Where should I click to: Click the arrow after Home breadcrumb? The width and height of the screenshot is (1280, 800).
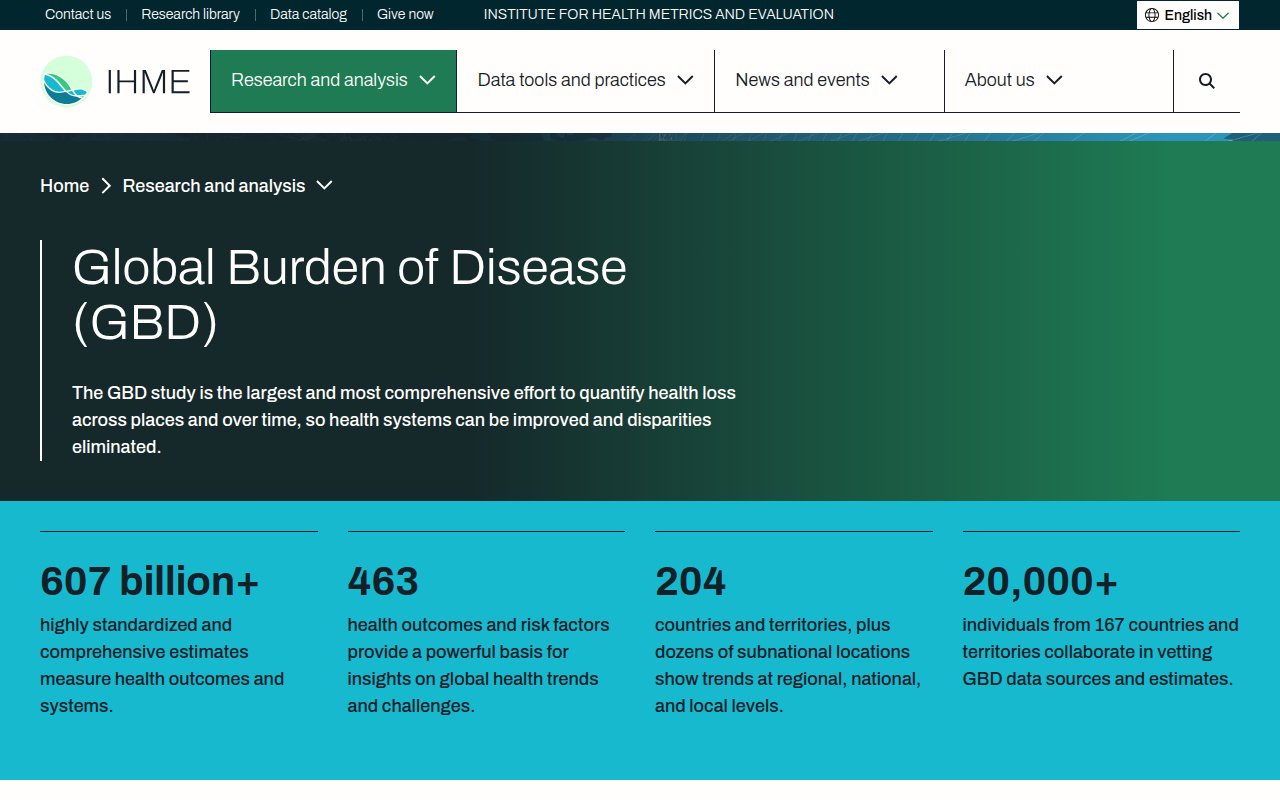point(106,186)
